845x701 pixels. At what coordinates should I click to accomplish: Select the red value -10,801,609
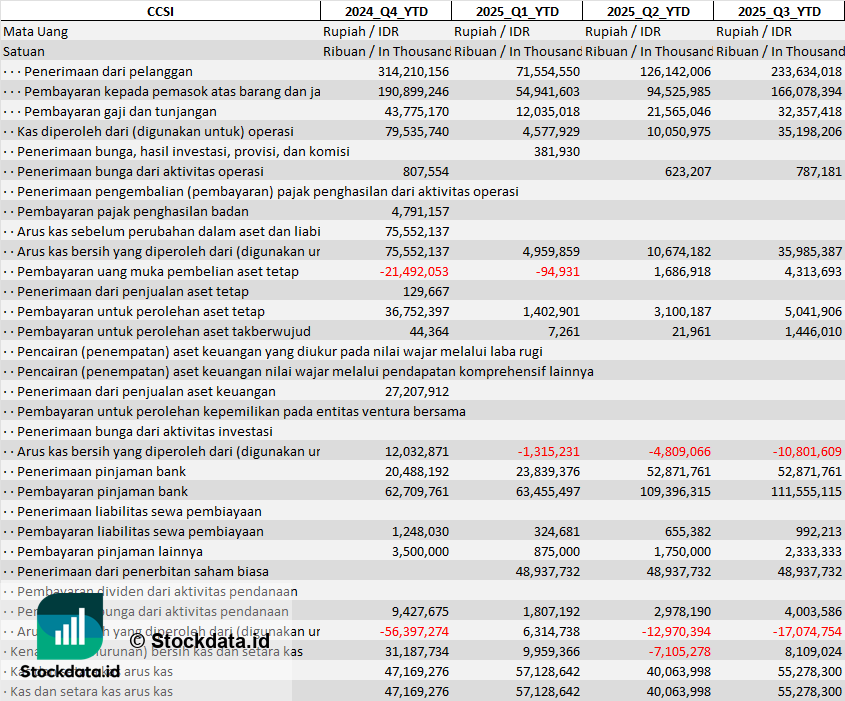coord(807,452)
